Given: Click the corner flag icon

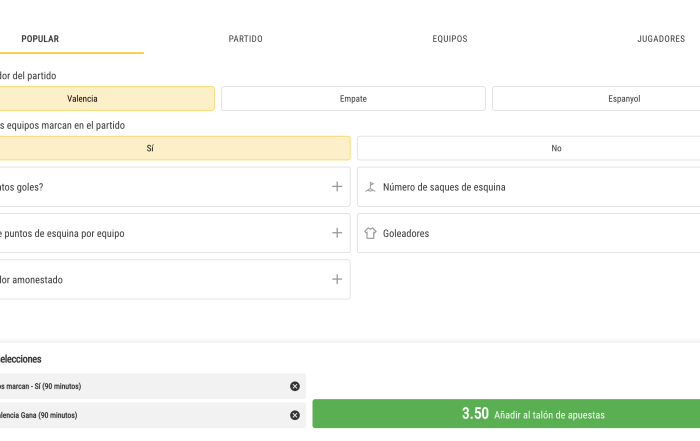Looking at the screenshot, I should pyautogui.click(x=371, y=187).
